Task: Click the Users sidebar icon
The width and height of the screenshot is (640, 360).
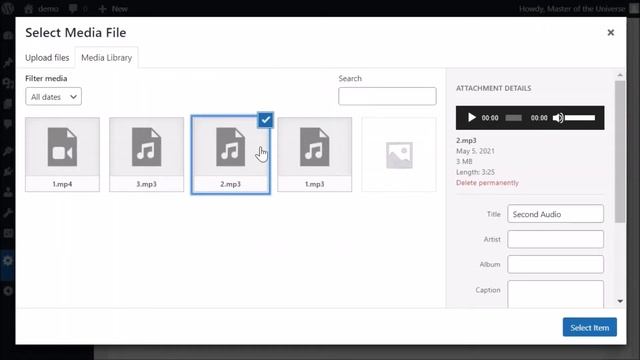Action: tap(8, 192)
